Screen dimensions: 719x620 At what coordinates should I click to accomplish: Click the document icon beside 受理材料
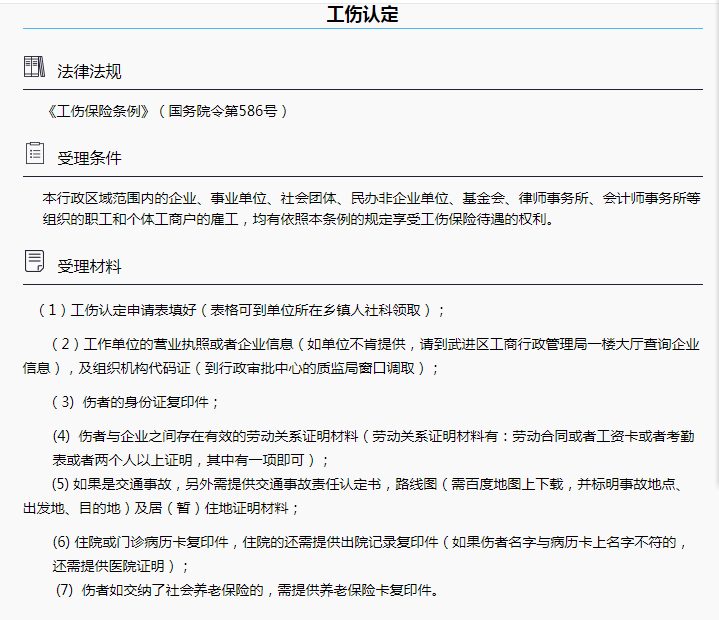[34, 261]
